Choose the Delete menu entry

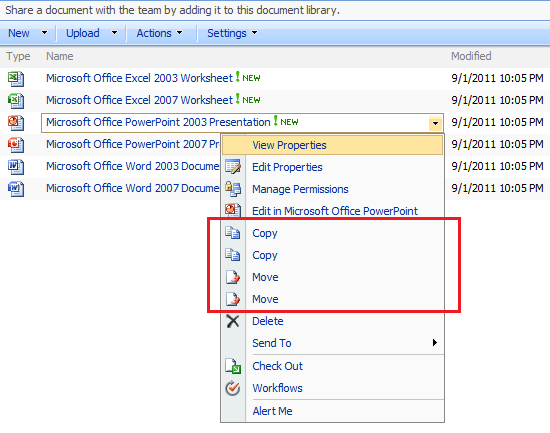pos(333,321)
